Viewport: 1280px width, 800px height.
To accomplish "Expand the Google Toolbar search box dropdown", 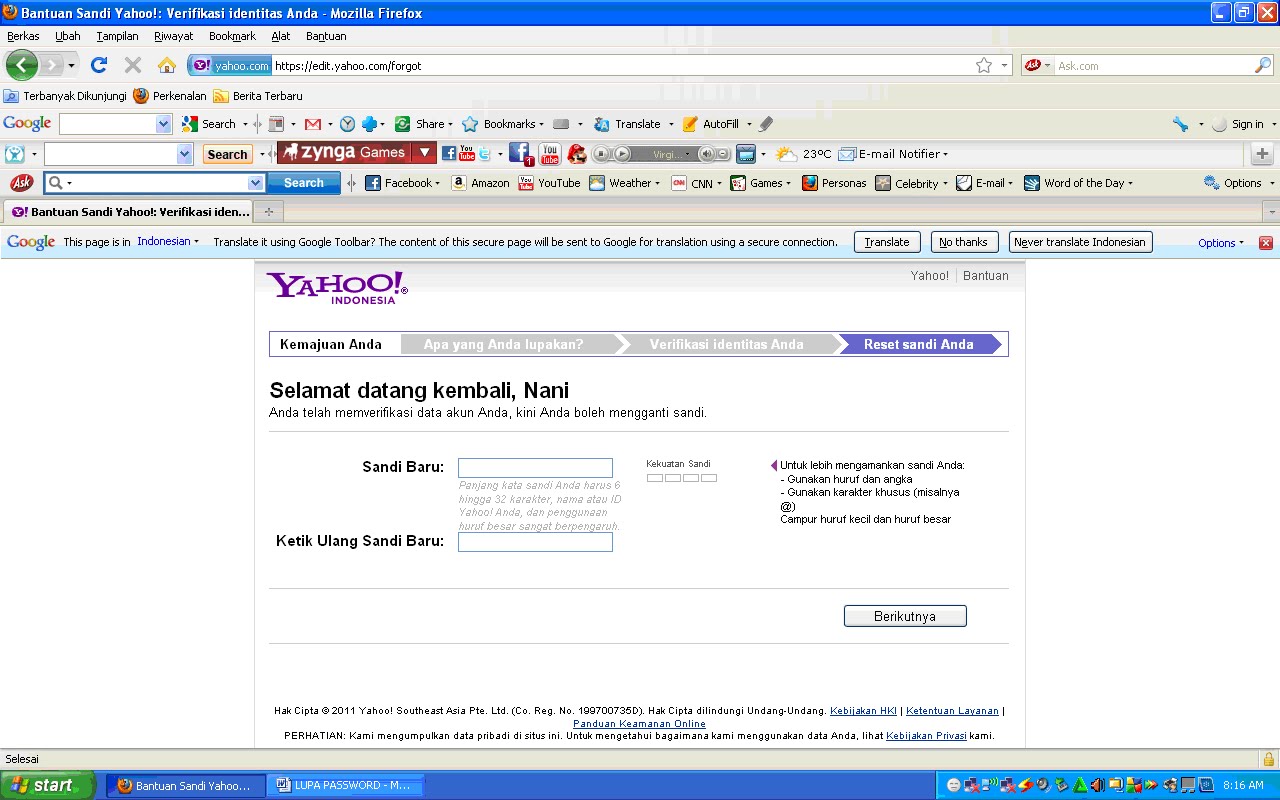I will 164,124.
